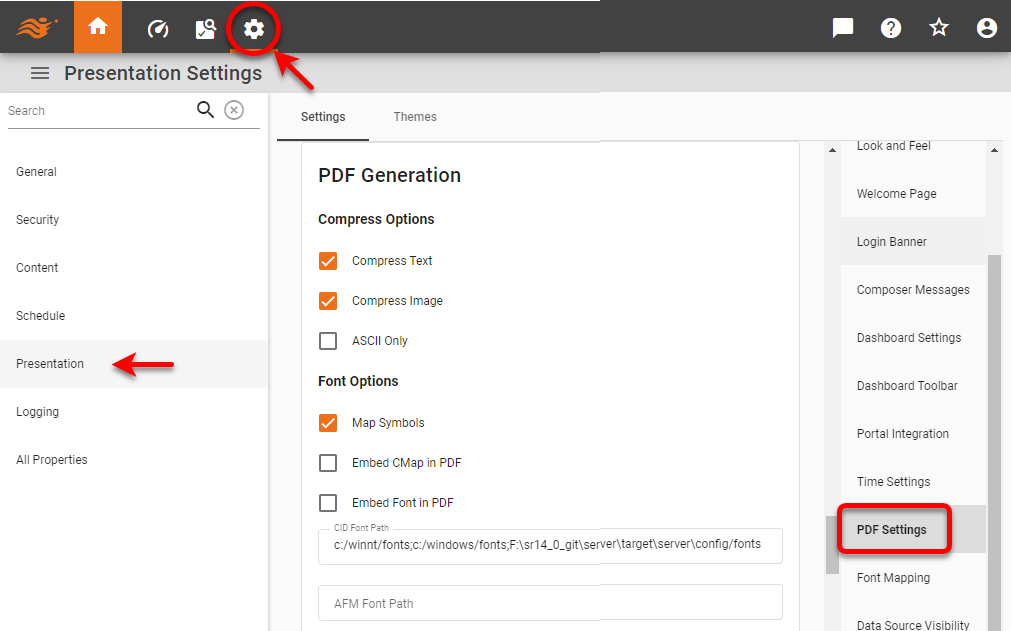The width and height of the screenshot is (1011, 631).
Task: Click the hamburger menu next to Presentation Settings
Action: point(39,72)
